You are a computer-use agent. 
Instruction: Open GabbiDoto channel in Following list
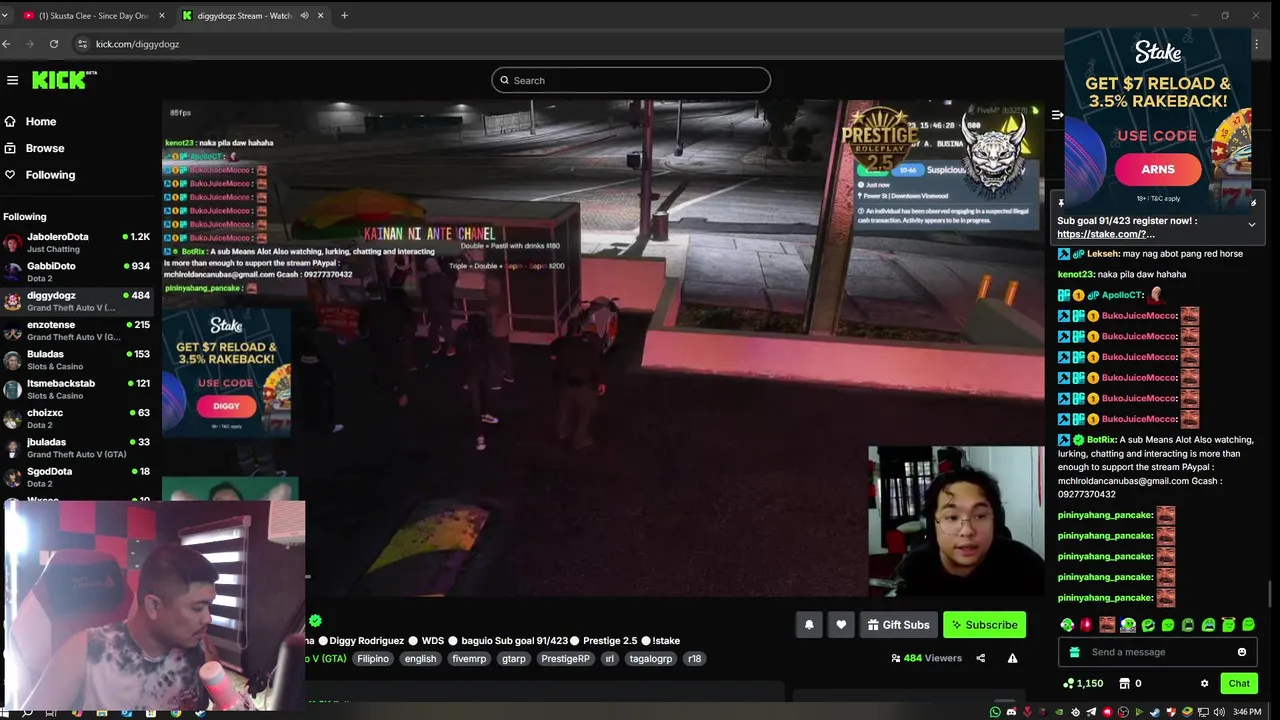pos(78,271)
